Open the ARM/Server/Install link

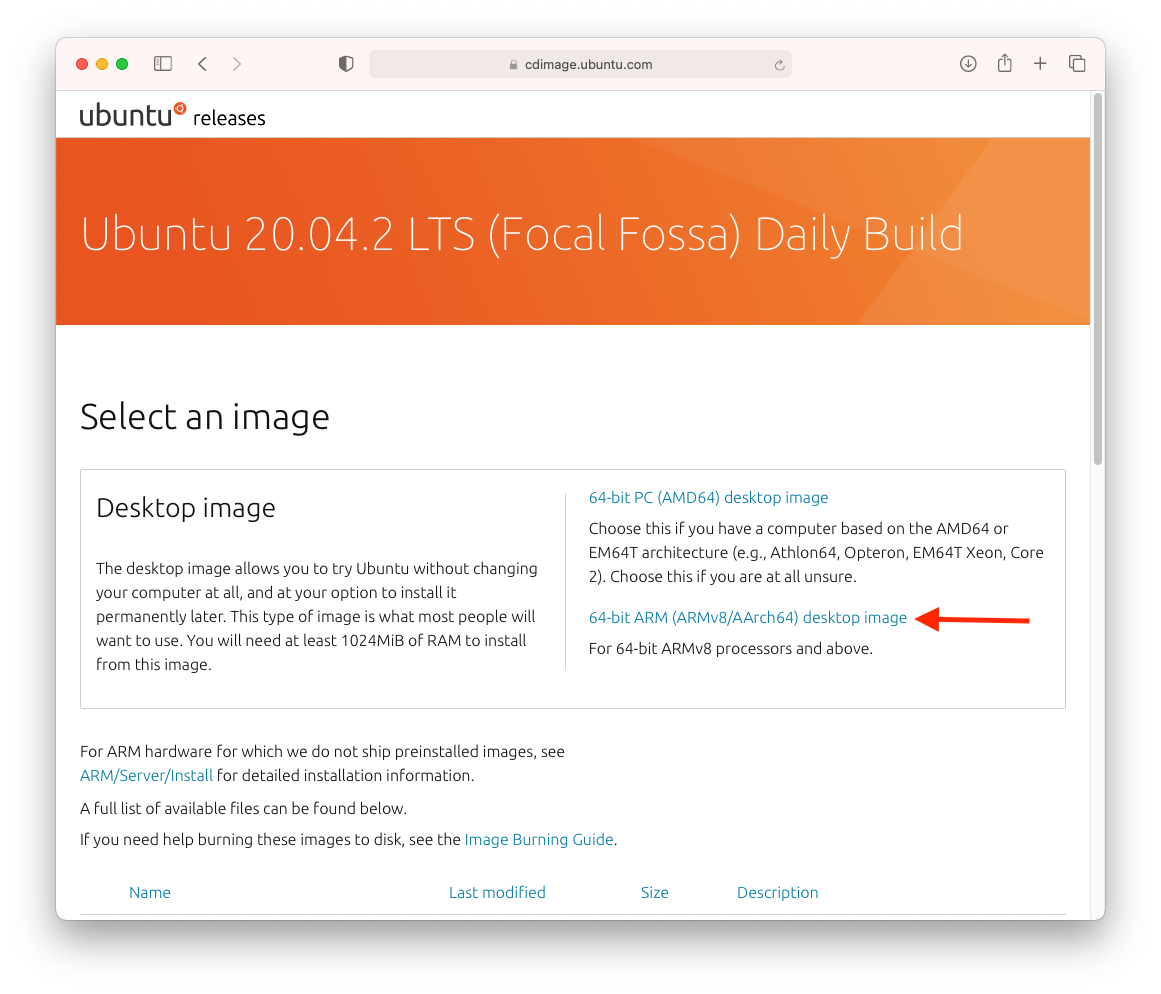coord(146,775)
